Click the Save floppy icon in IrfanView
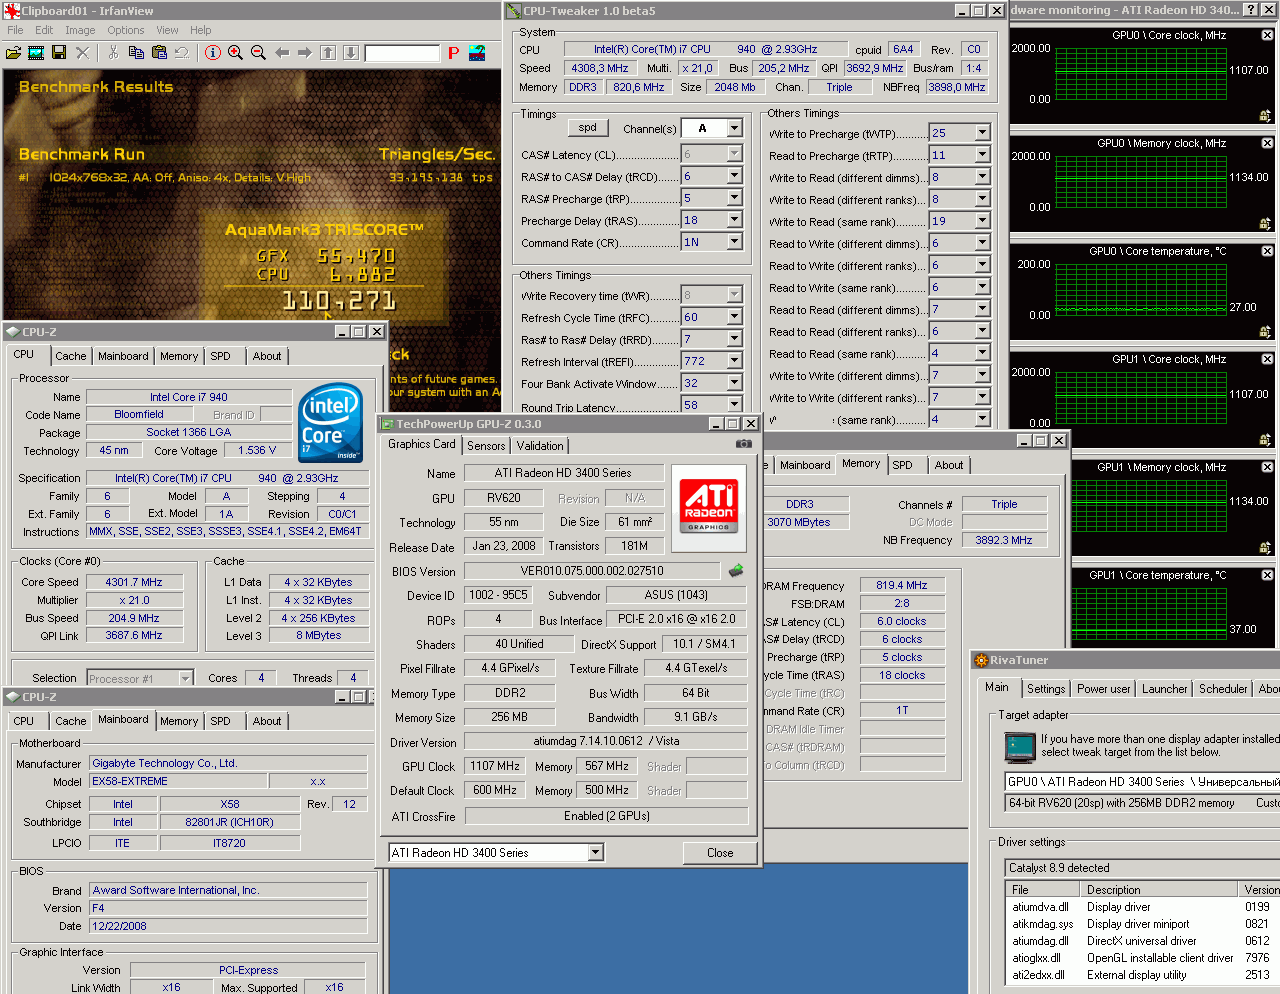 pos(59,52)
